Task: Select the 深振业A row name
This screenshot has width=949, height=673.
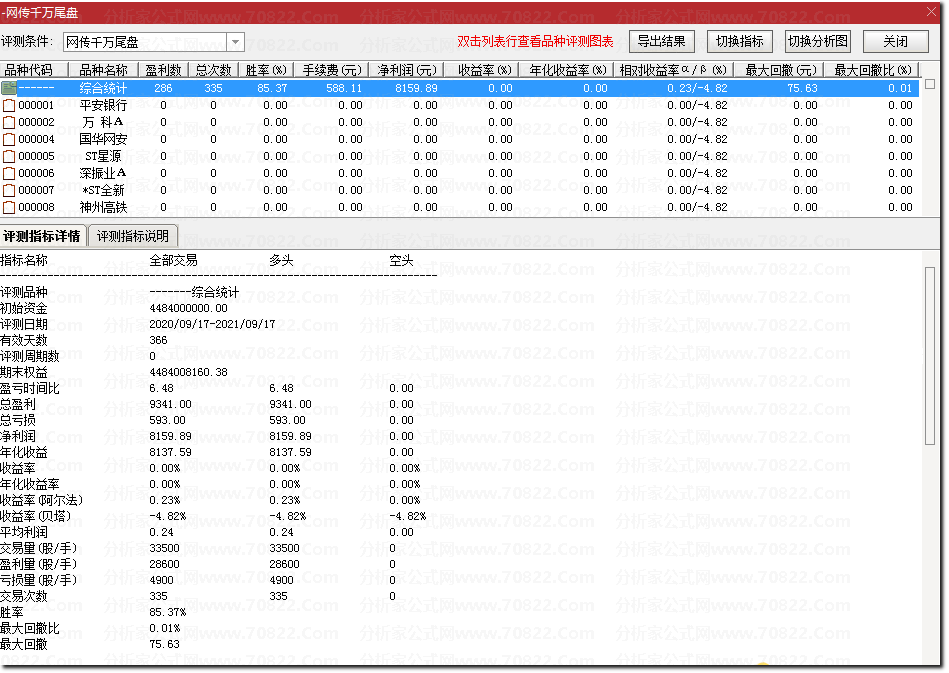Action: click(x=103, y=173)
